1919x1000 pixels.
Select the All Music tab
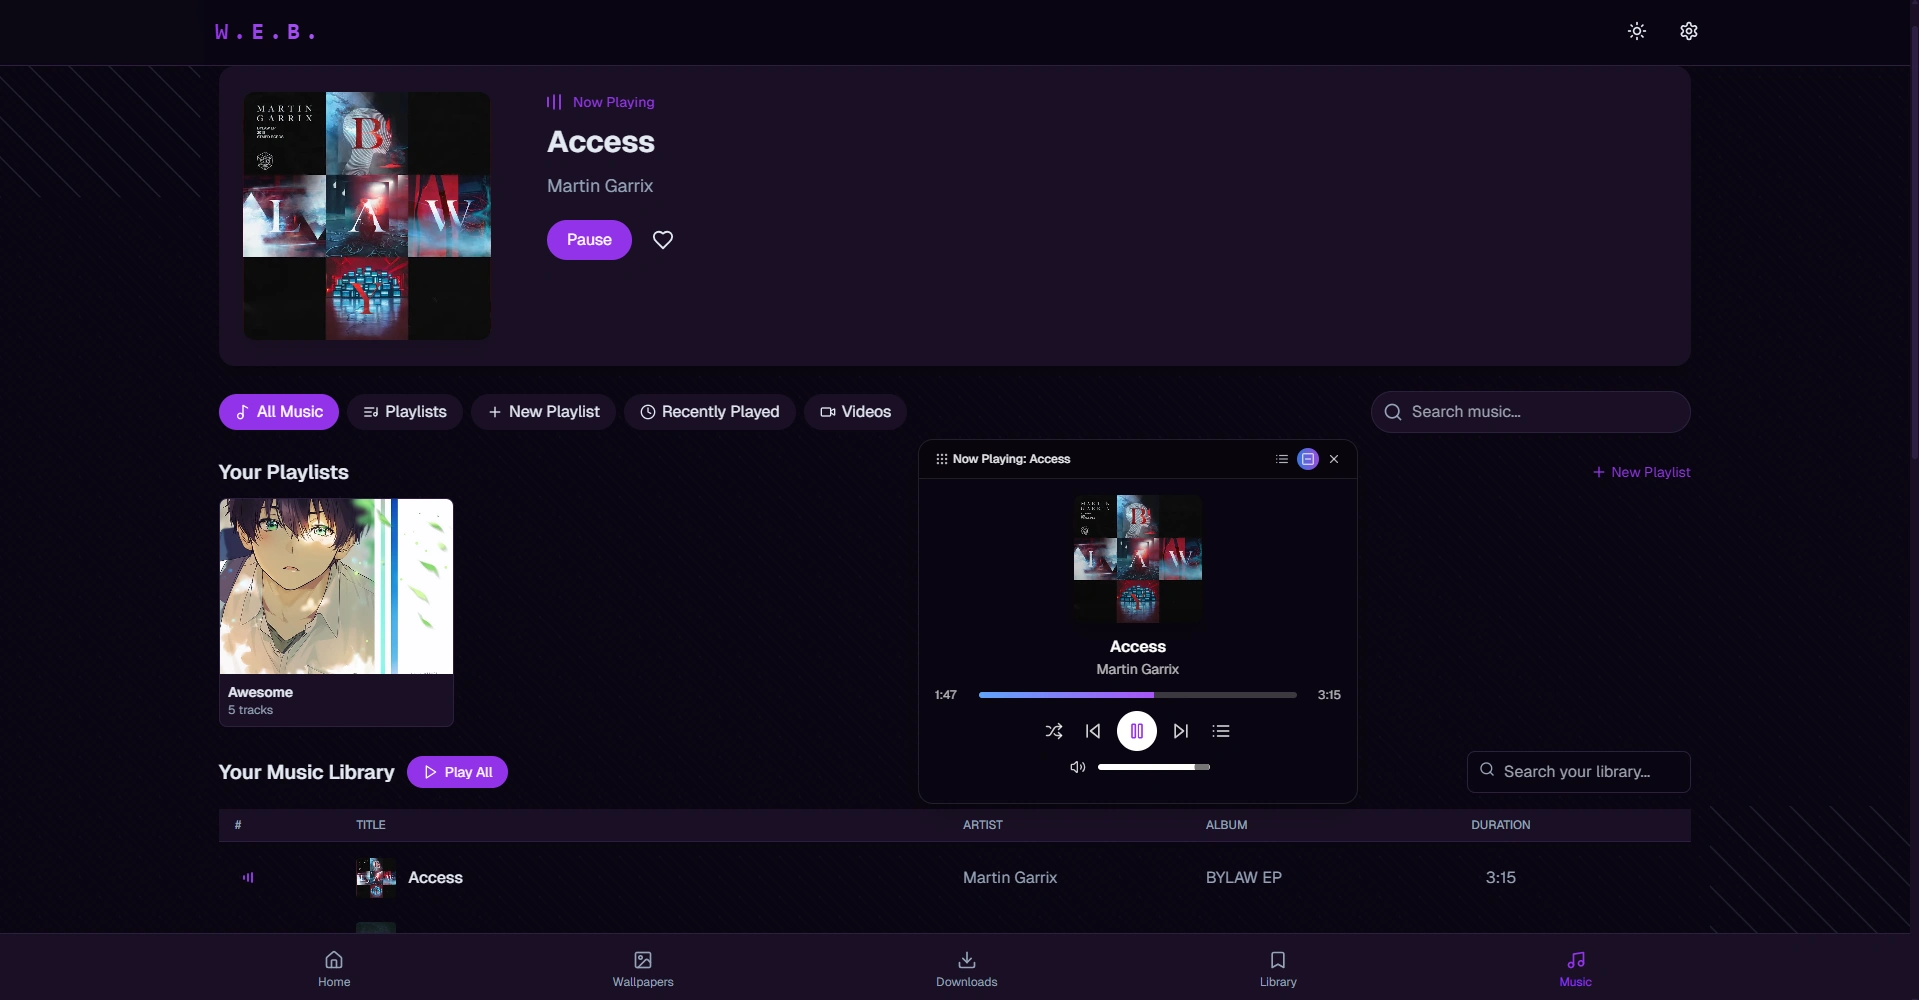[279, 412]
